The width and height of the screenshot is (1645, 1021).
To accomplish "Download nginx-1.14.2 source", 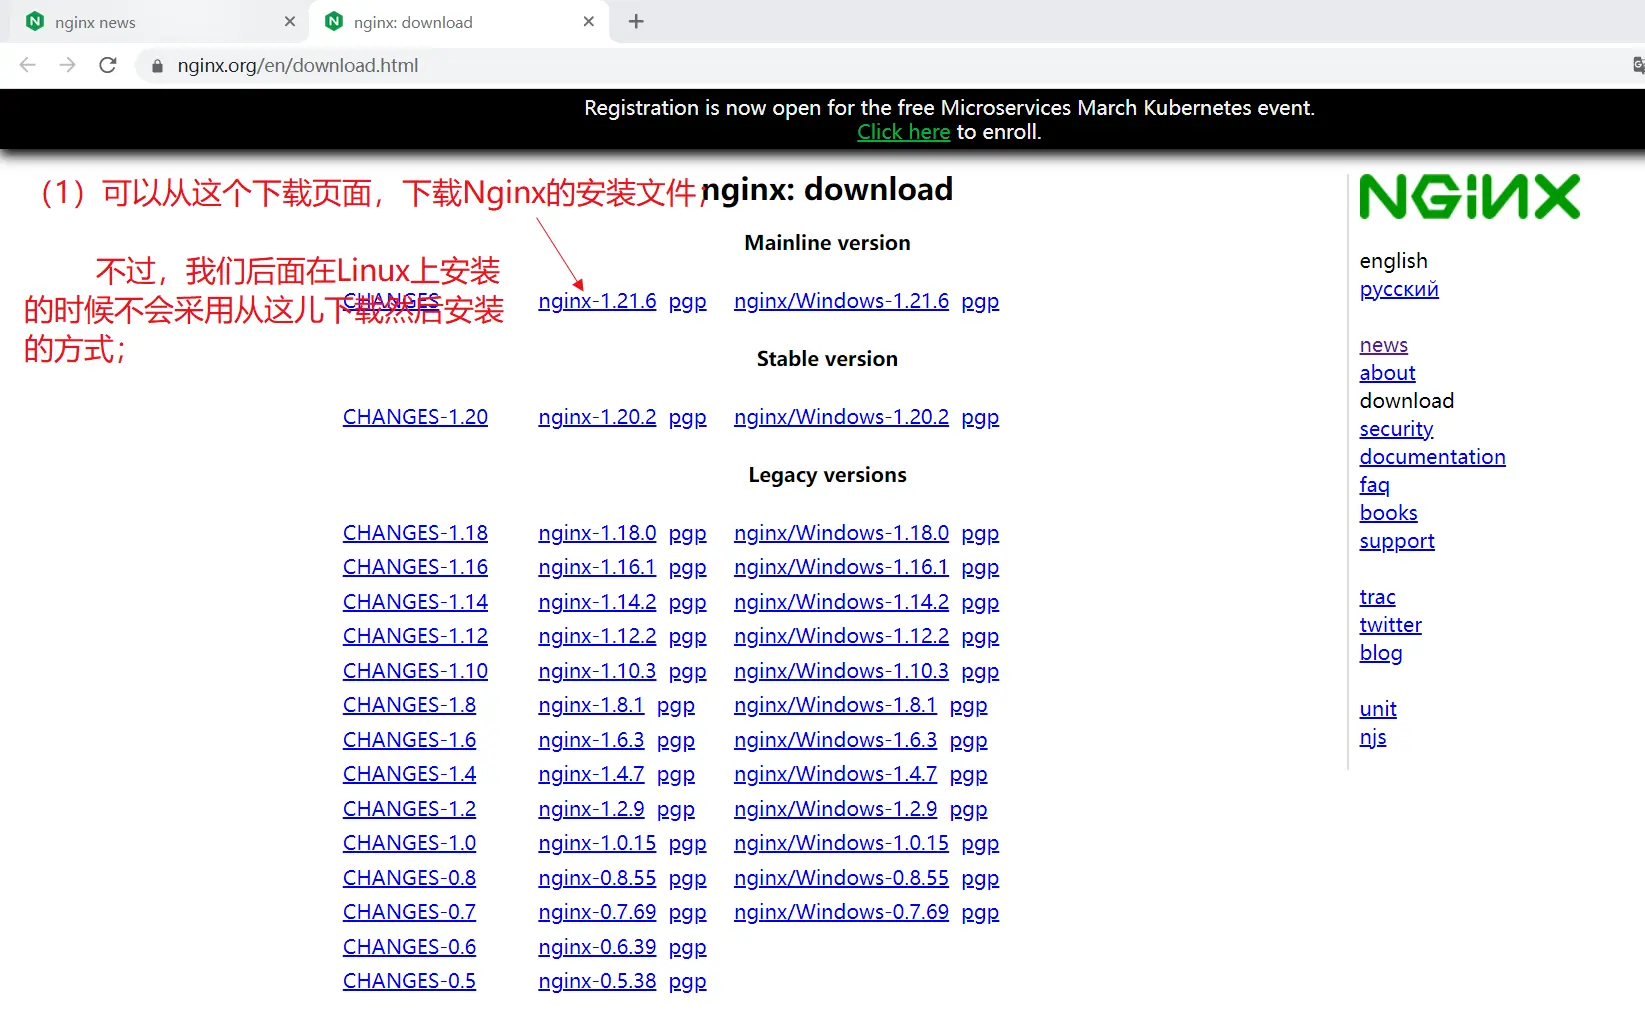I will 597,602.
